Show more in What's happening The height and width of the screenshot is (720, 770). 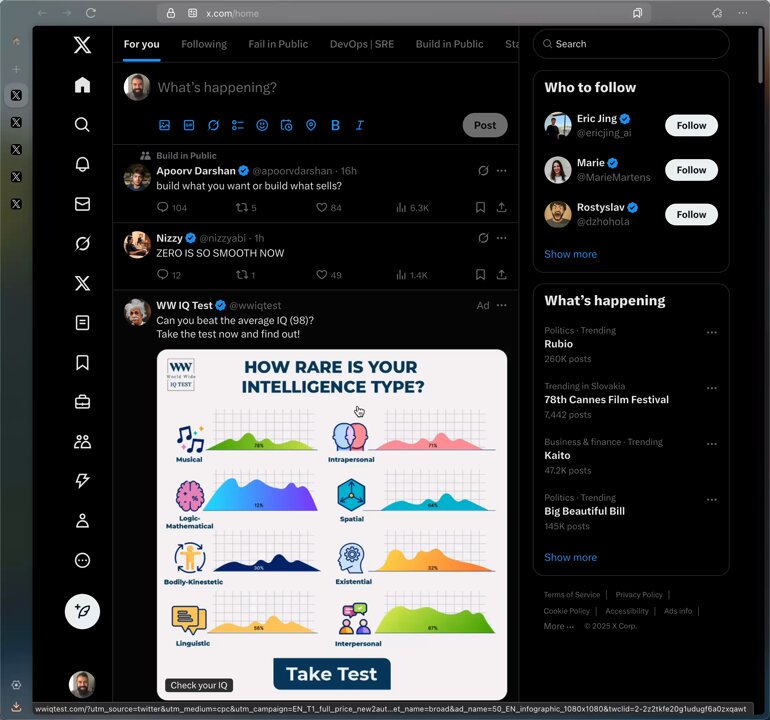571,557
